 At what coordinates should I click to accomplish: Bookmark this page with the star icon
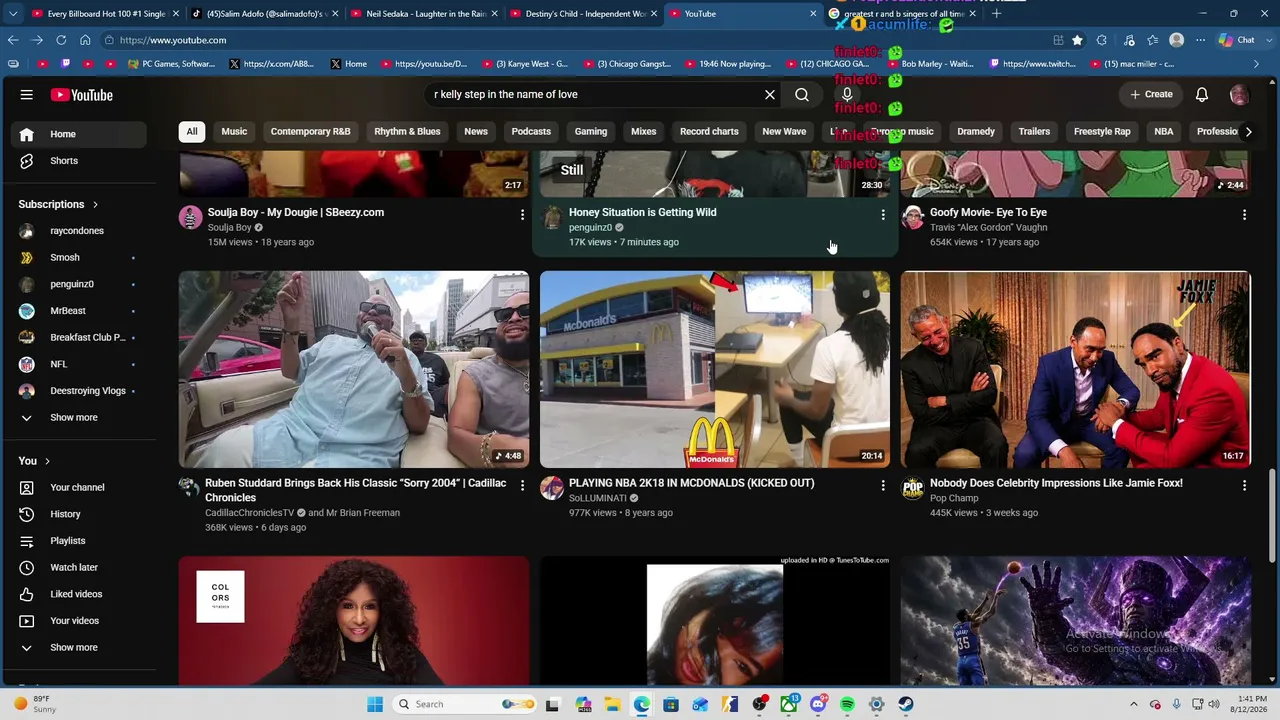pos(1077,40)
